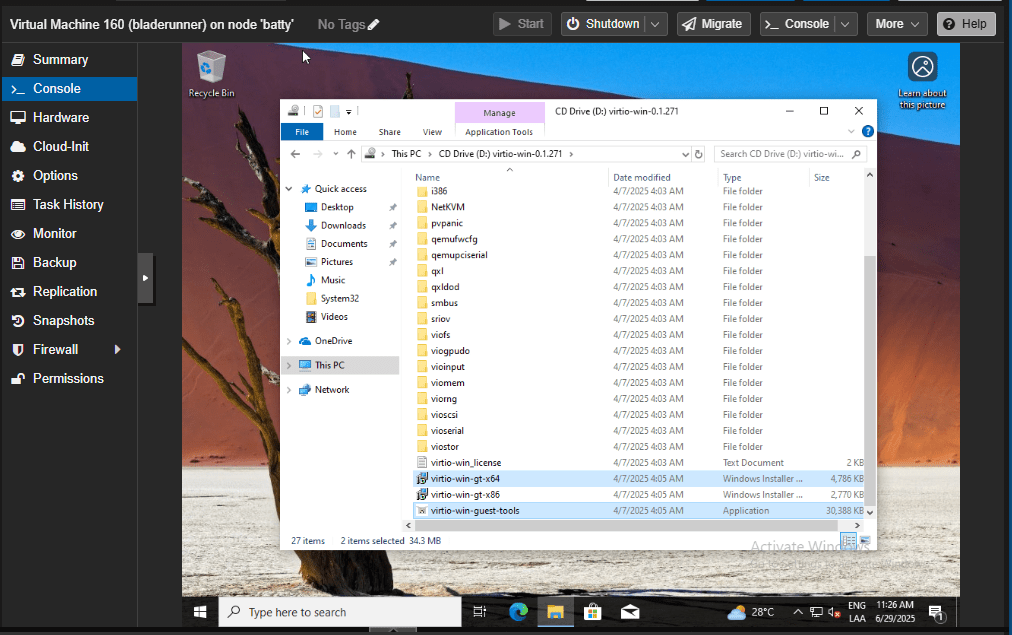This screenshot has height=635, width=1012.
Task: Expand the OneDrive tree node
Action: point(290,341)
